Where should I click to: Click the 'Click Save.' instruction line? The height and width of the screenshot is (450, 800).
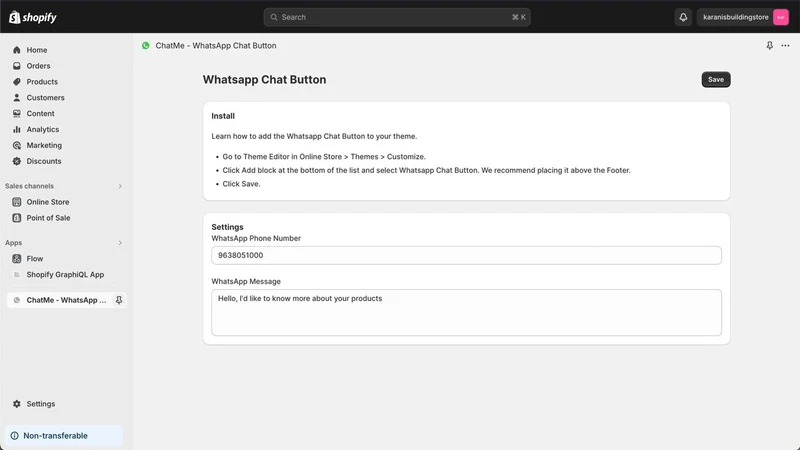click(241, 184)
